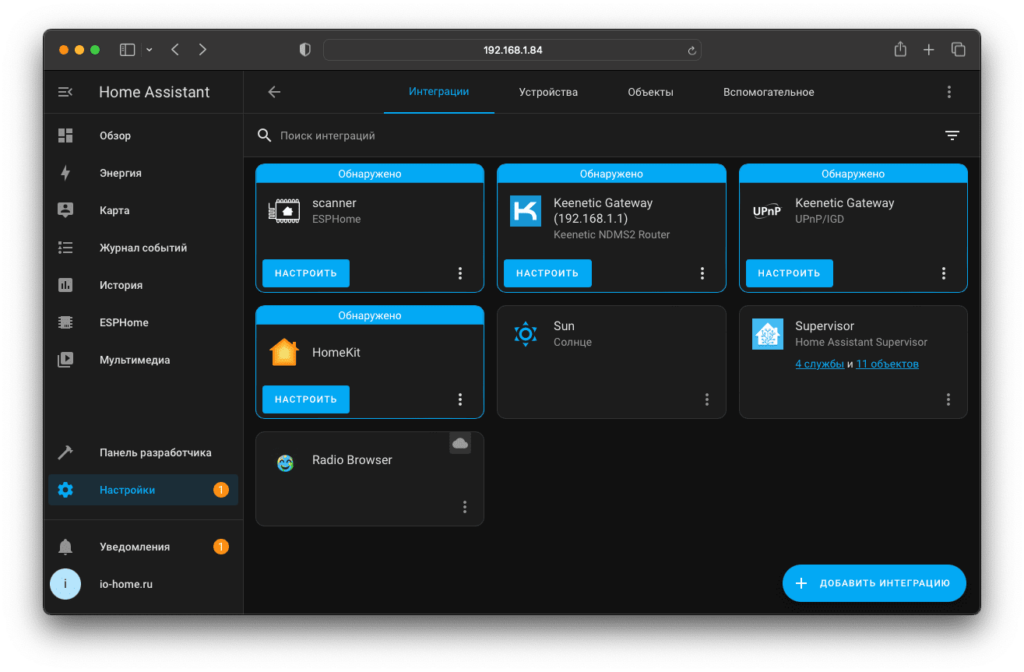Open the 11 объектов link
Image resolution: width=1024 pixels, height=672 pixels.
tap(887, 364)
